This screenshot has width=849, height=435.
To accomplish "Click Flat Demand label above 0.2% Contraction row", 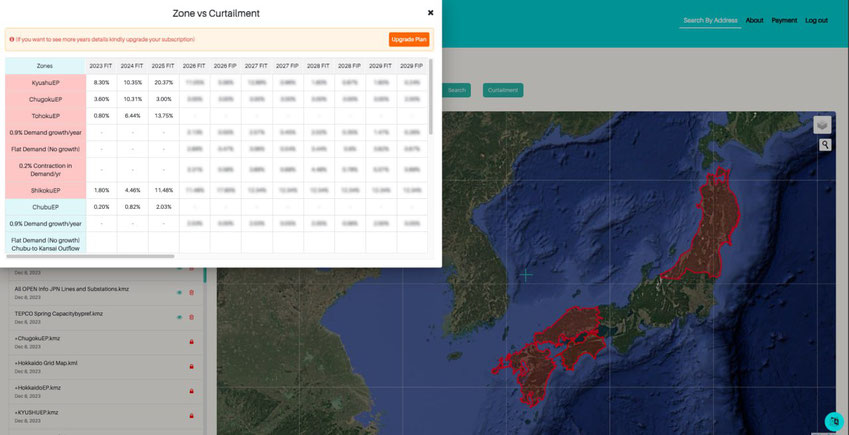I will (x=45, y=149).
